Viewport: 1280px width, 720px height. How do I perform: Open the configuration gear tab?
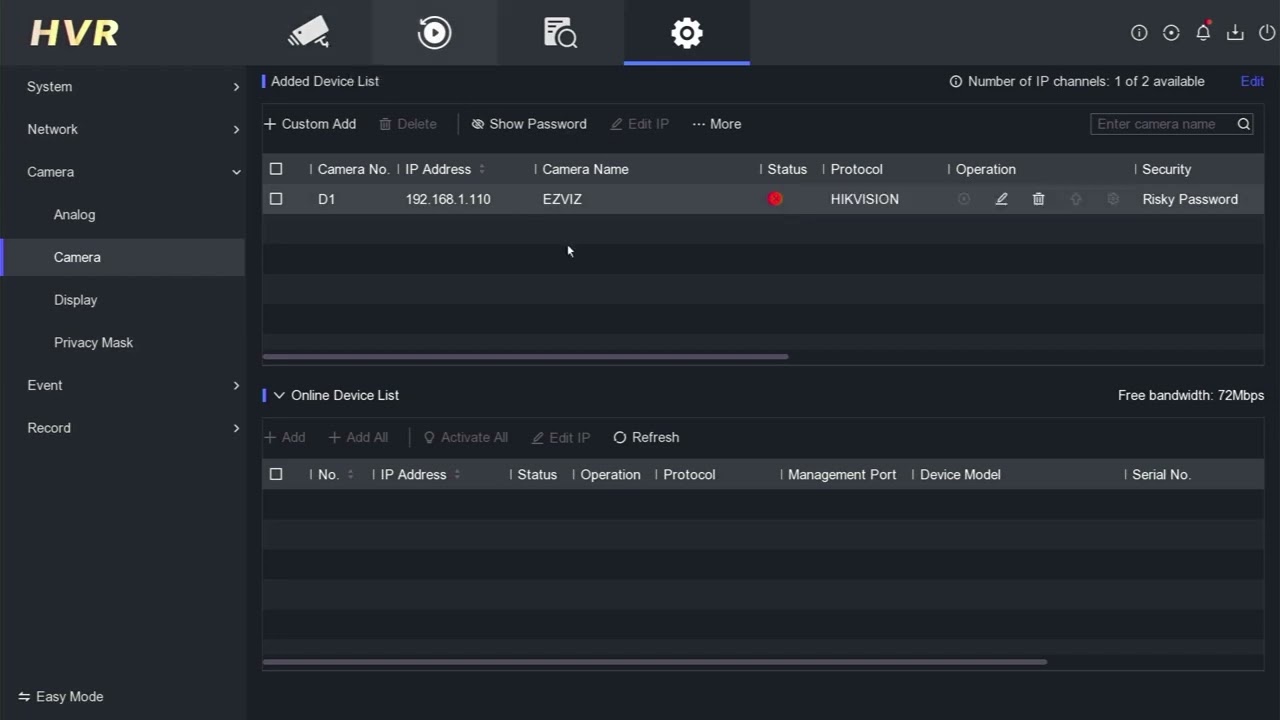point(686,32)
